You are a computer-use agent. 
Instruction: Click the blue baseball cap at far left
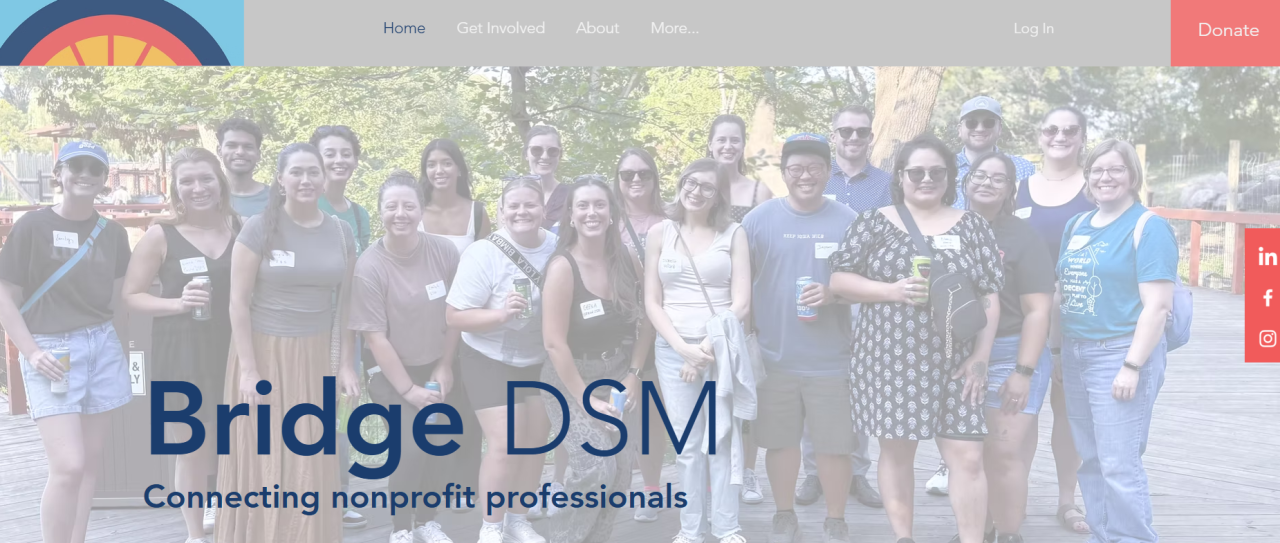[x=83, y=153]
